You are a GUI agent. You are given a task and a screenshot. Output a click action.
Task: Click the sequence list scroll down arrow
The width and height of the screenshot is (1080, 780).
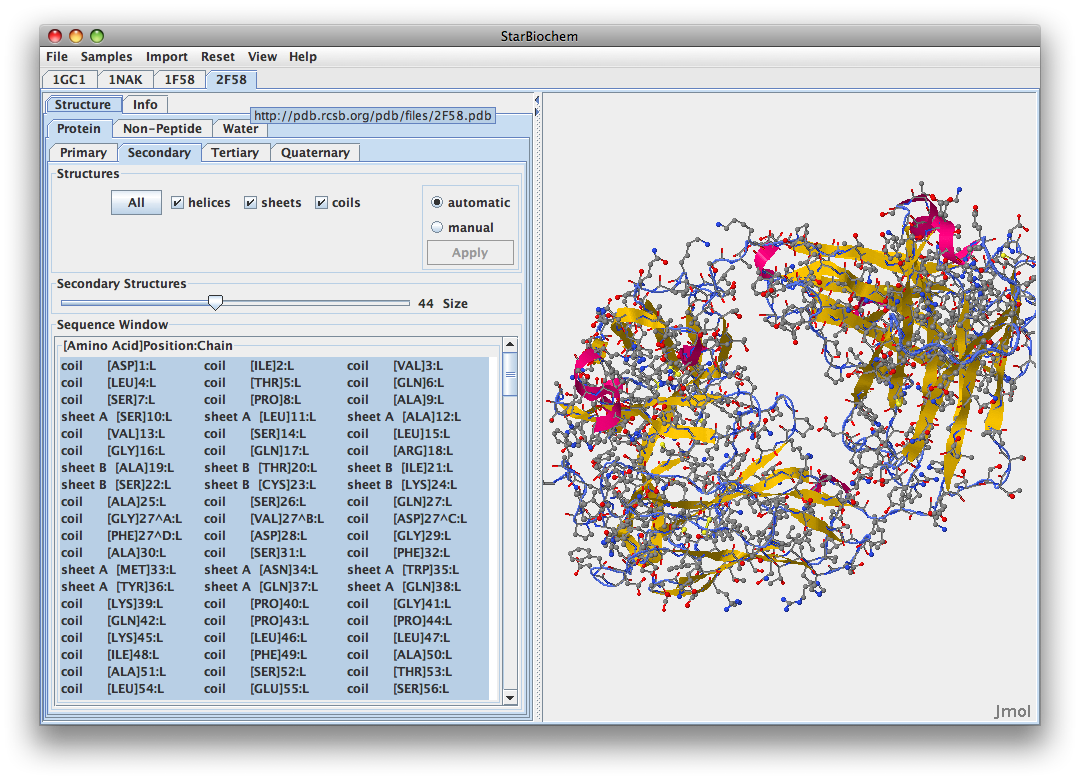[510, 697]
